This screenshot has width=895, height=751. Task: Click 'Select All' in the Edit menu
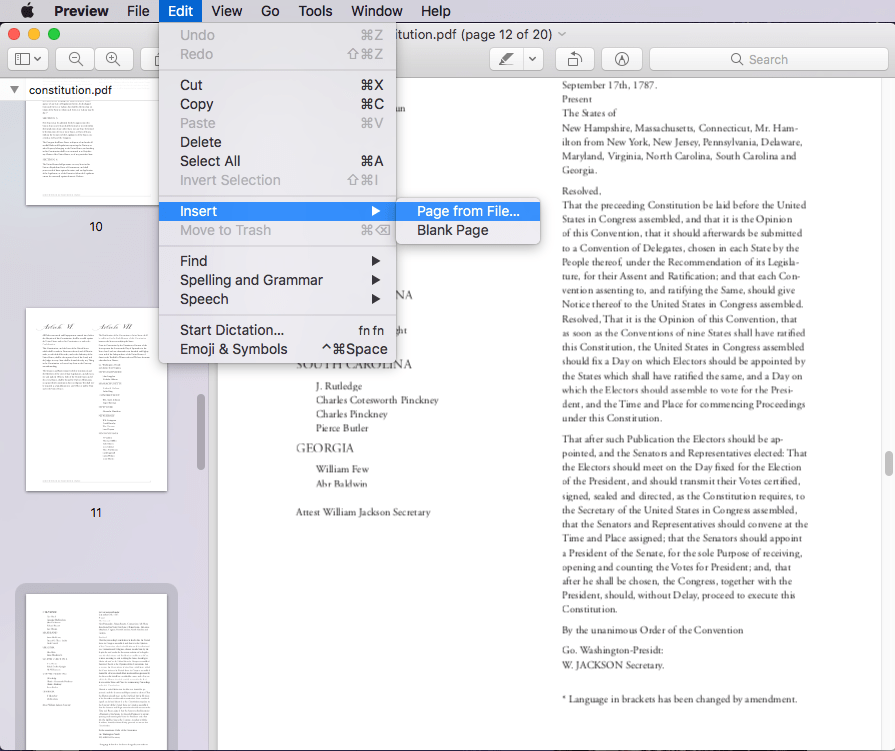211,161
